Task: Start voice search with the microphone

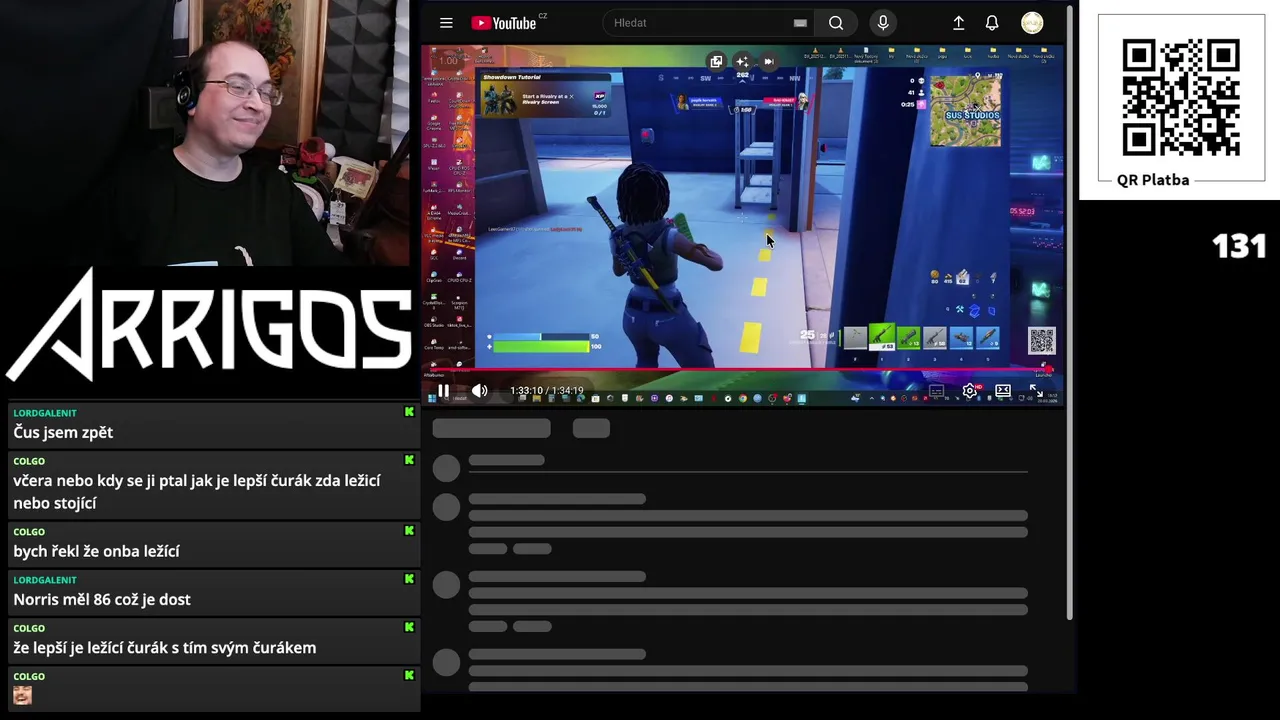Action: click(x=882, y=23)
